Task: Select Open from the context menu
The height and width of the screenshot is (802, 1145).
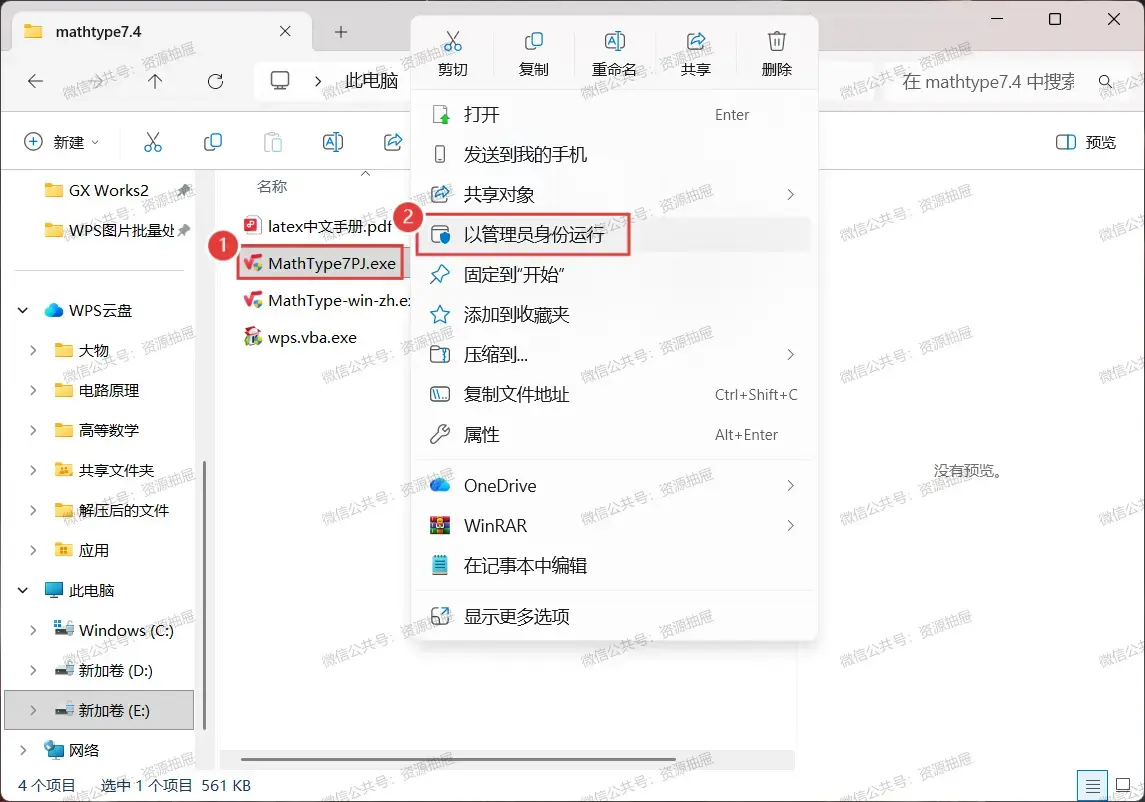Action: (x=614, y=115)
